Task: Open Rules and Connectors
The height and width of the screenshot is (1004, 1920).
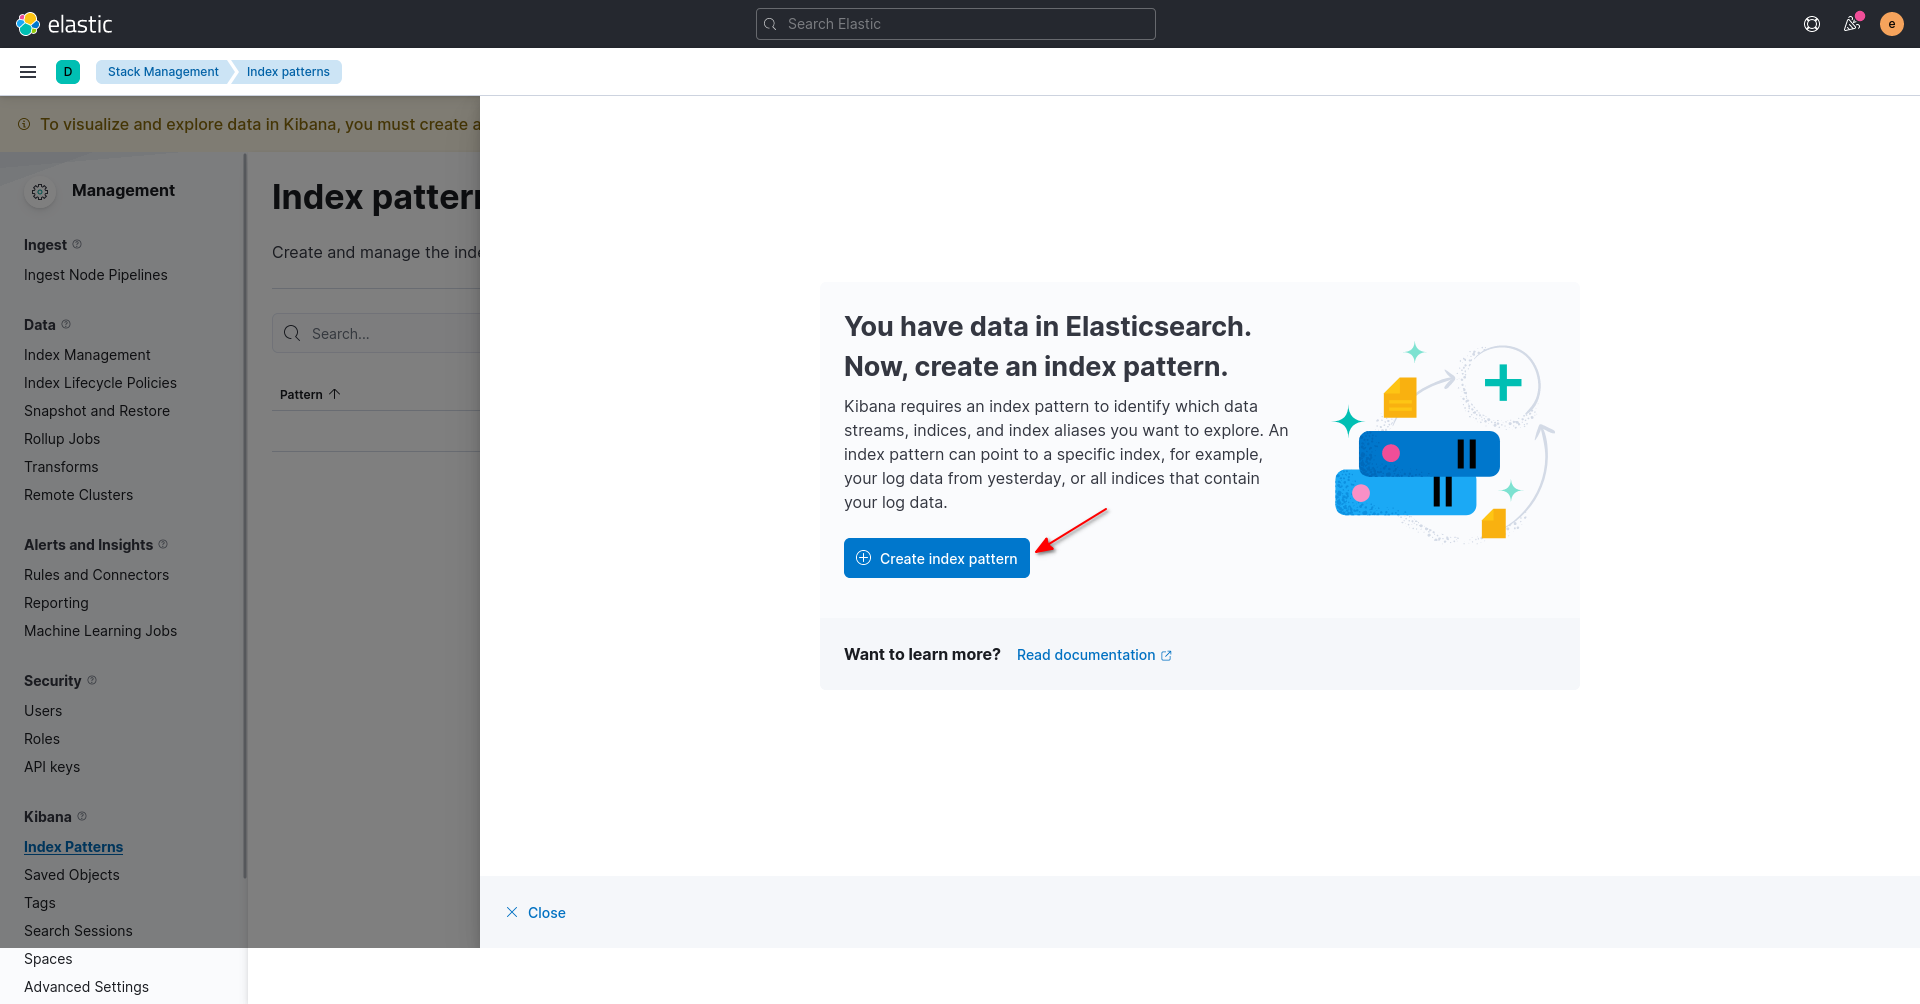Action: pos(96,575)
